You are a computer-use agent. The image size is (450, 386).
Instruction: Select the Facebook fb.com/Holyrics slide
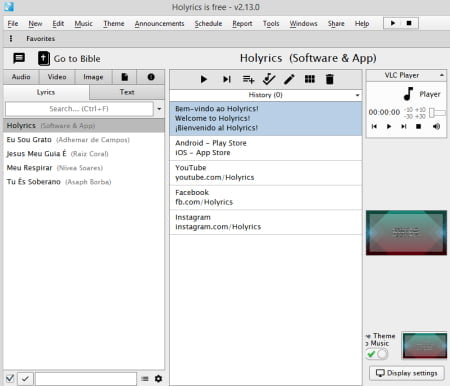(266, 197)
